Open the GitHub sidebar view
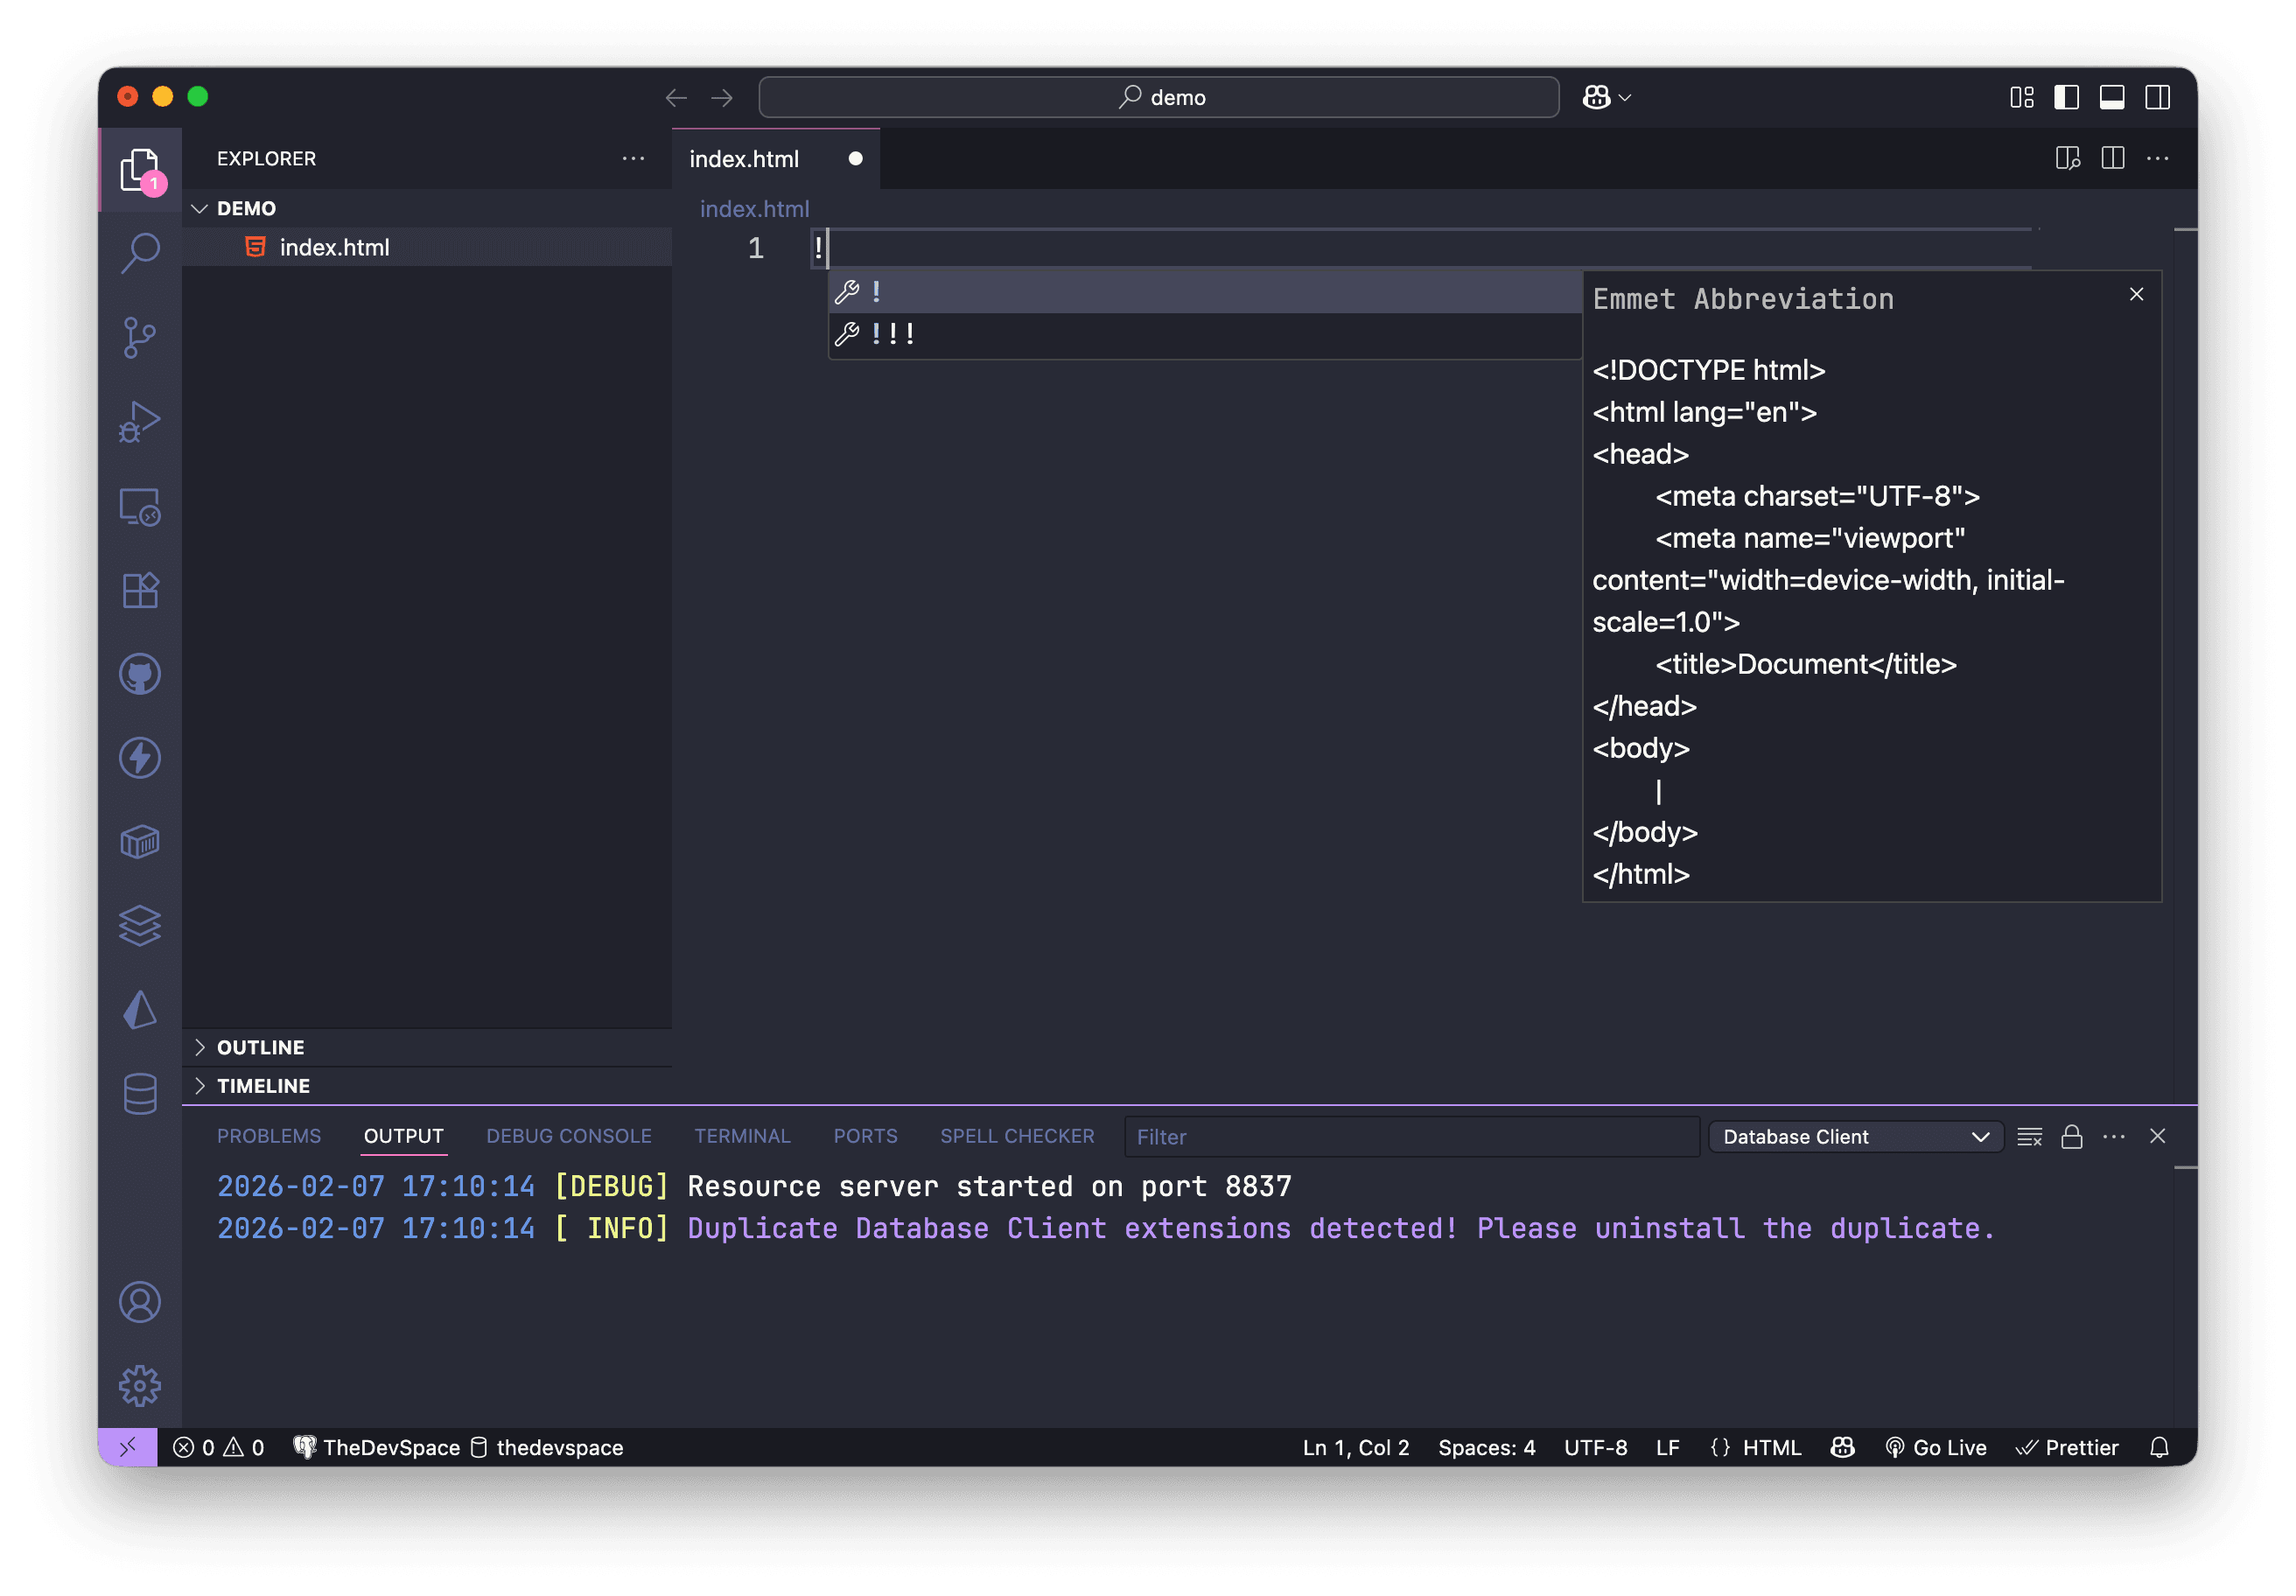Viewport: 2296px width, 1596px height. [x=140, y=673]
